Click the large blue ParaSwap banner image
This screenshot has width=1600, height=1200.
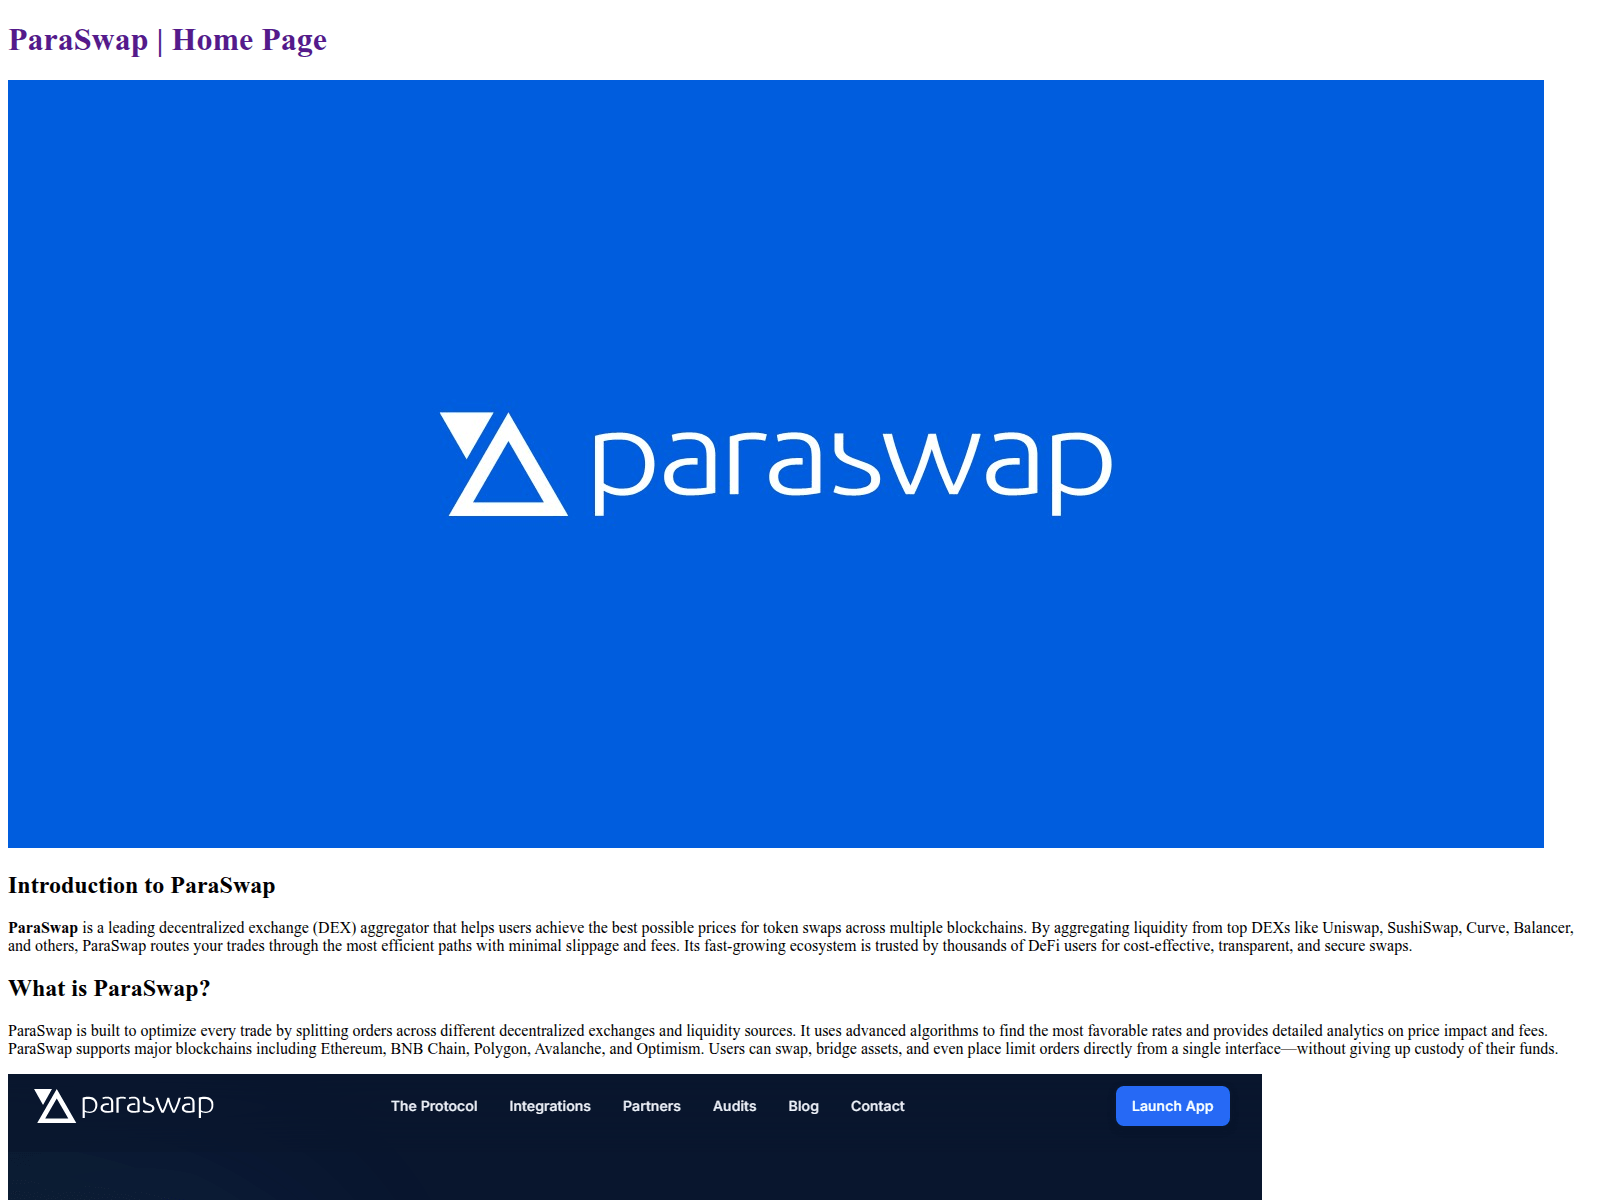776,464
